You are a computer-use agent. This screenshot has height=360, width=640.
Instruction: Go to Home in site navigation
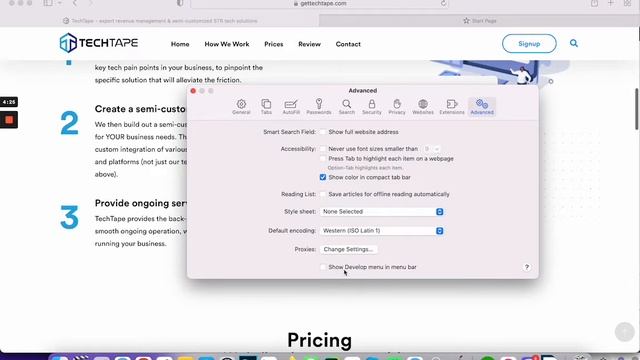[180, 44]
